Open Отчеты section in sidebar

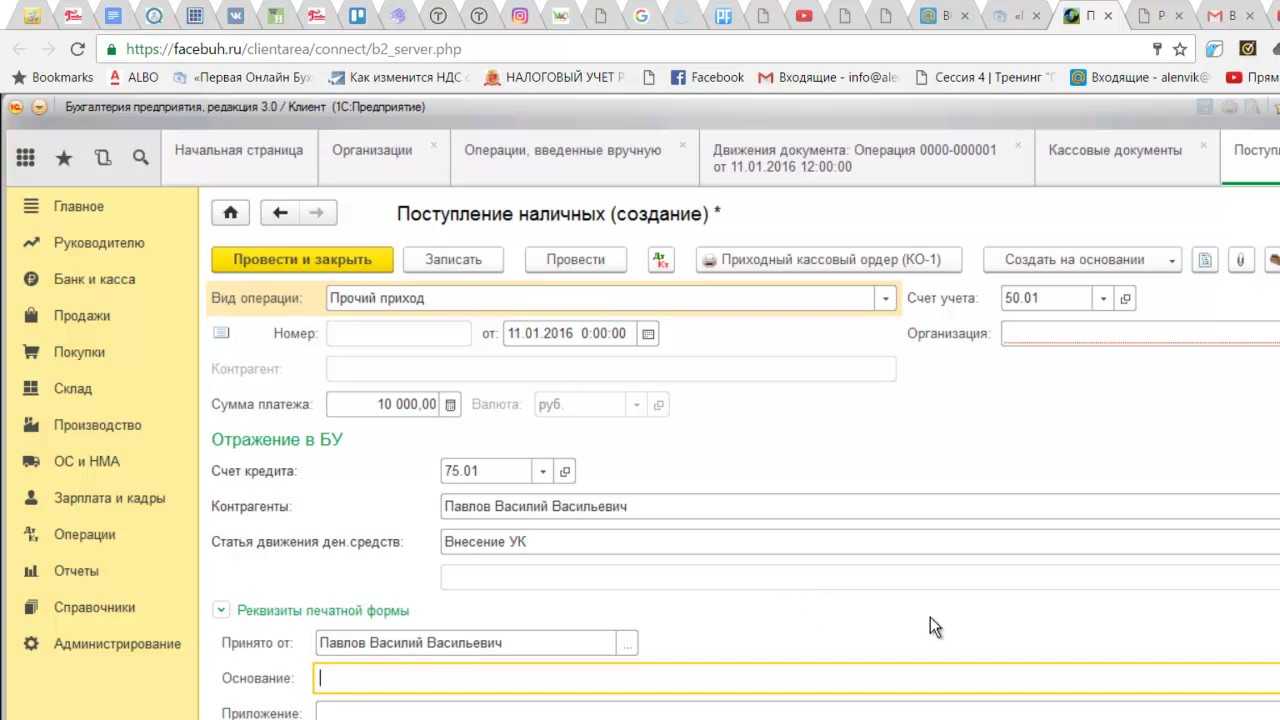coord(76,571)
